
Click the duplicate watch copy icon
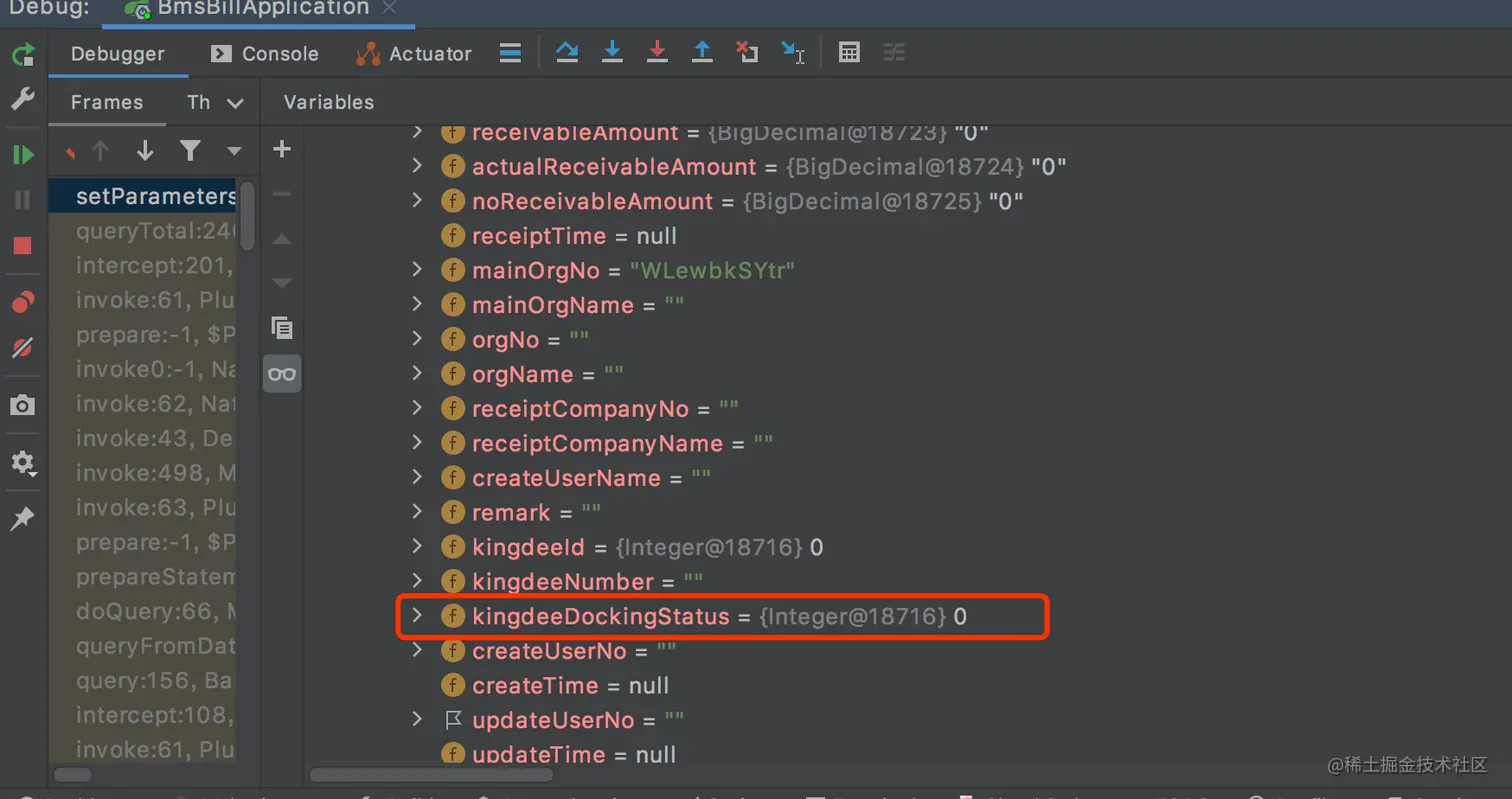pos(282,327)
